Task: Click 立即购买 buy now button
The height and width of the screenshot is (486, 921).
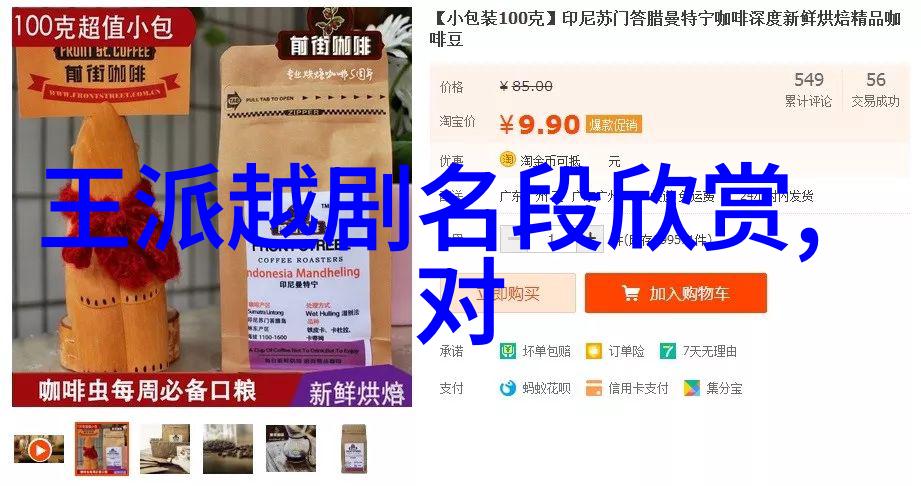Action: (x=507, y=293)
